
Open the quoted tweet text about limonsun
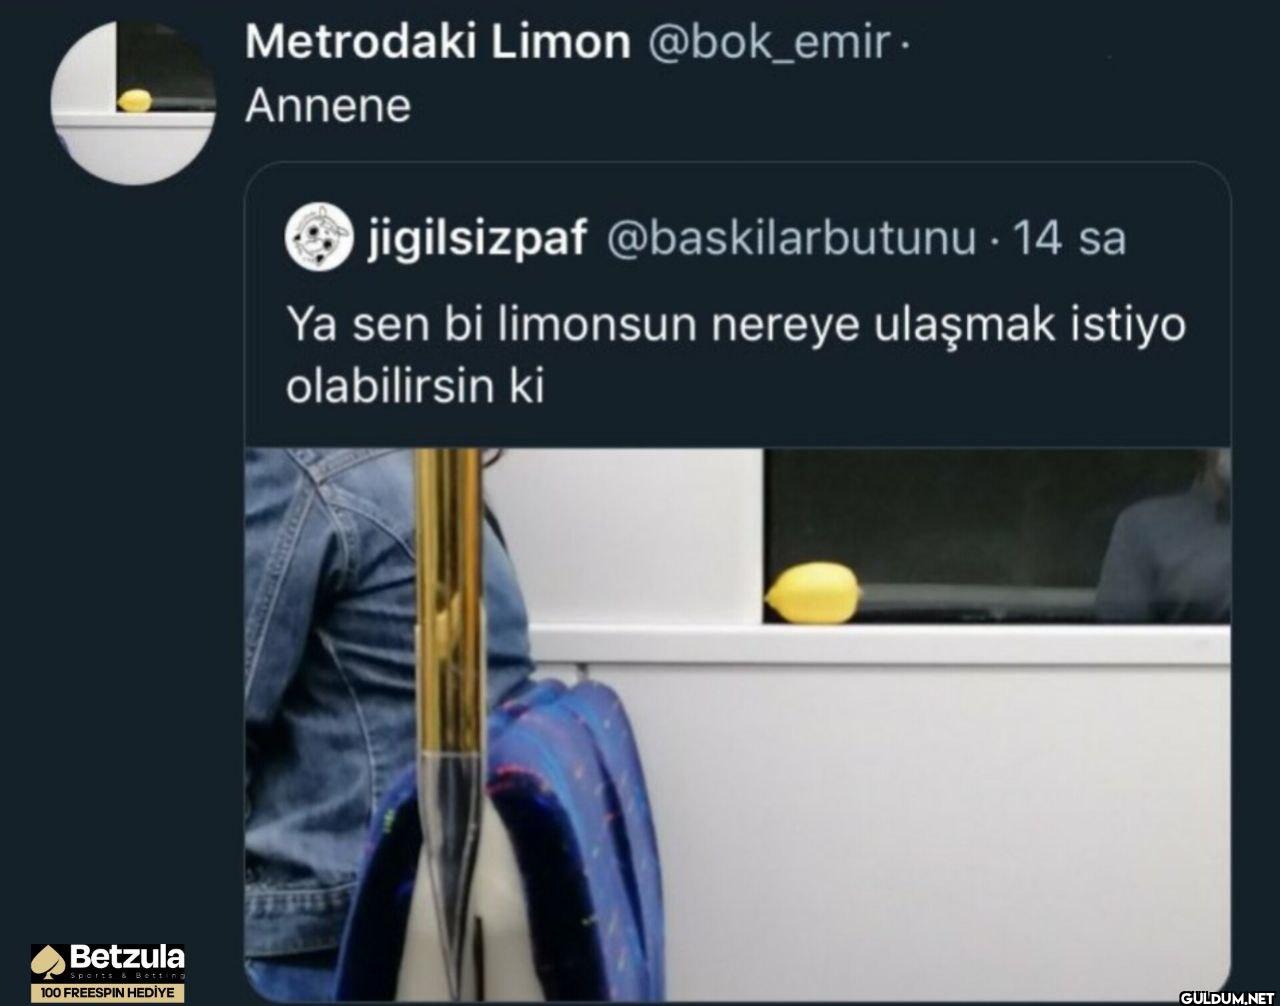click(x=735, y=357)
